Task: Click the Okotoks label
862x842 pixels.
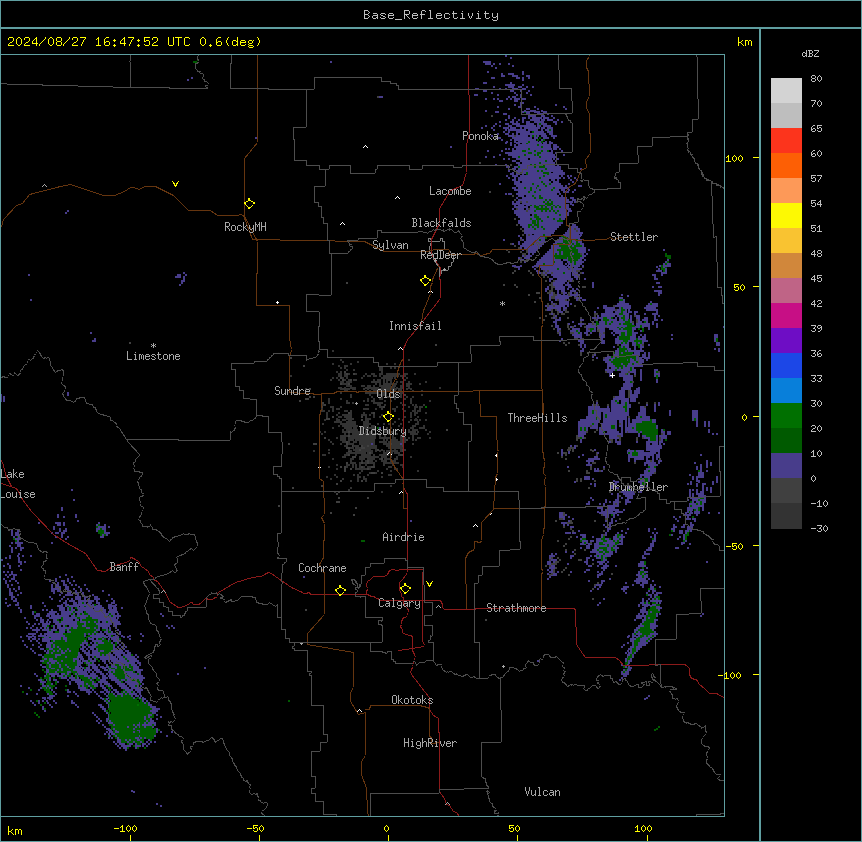Action: click(x=412, y=700)
